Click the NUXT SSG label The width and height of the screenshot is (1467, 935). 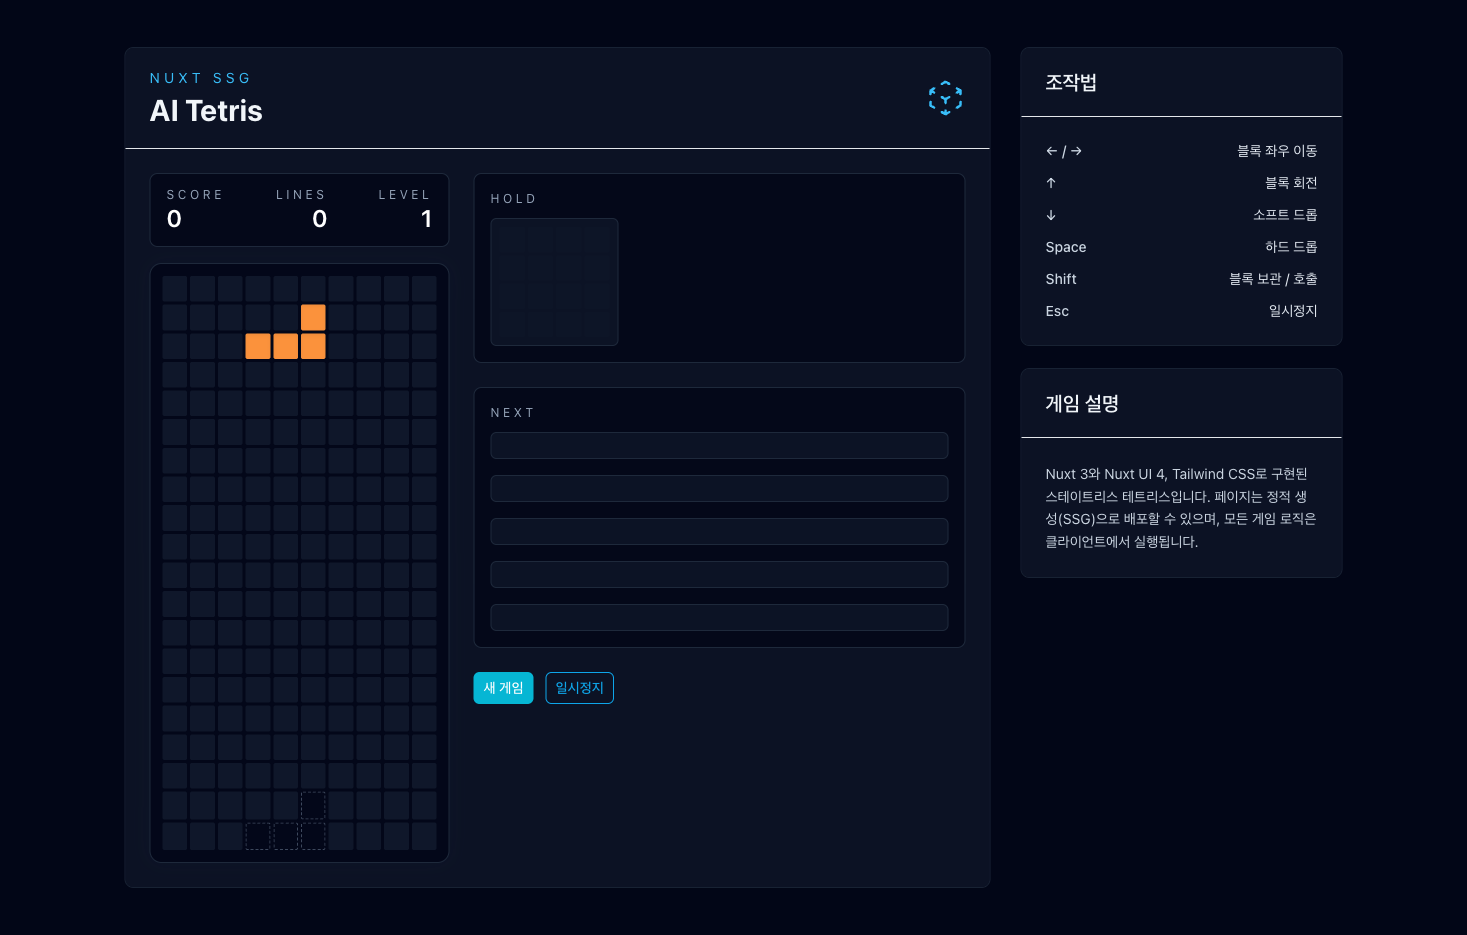click(200, 78)
